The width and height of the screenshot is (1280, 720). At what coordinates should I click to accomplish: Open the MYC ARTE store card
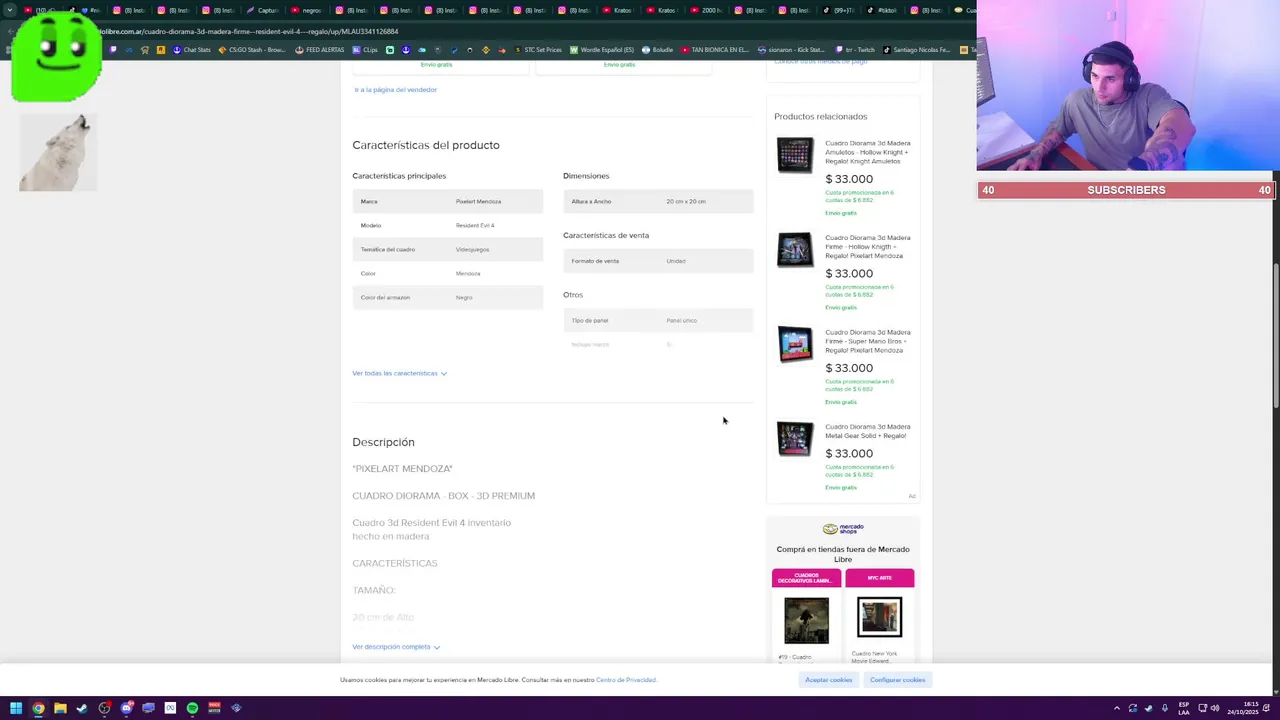point(879,578)
